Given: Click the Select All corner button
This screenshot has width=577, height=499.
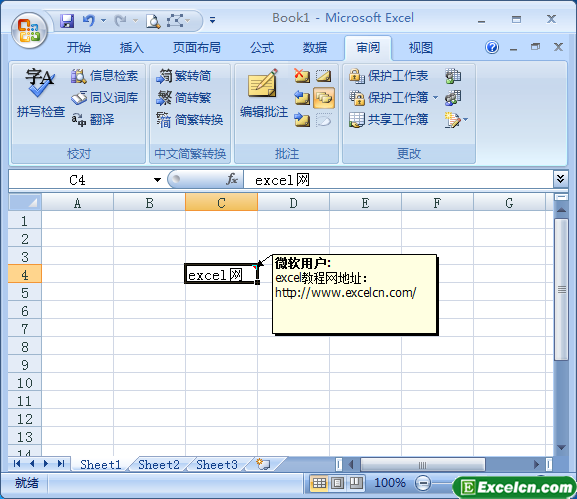Looking at the screenshot, I should (x=25, y=202).
